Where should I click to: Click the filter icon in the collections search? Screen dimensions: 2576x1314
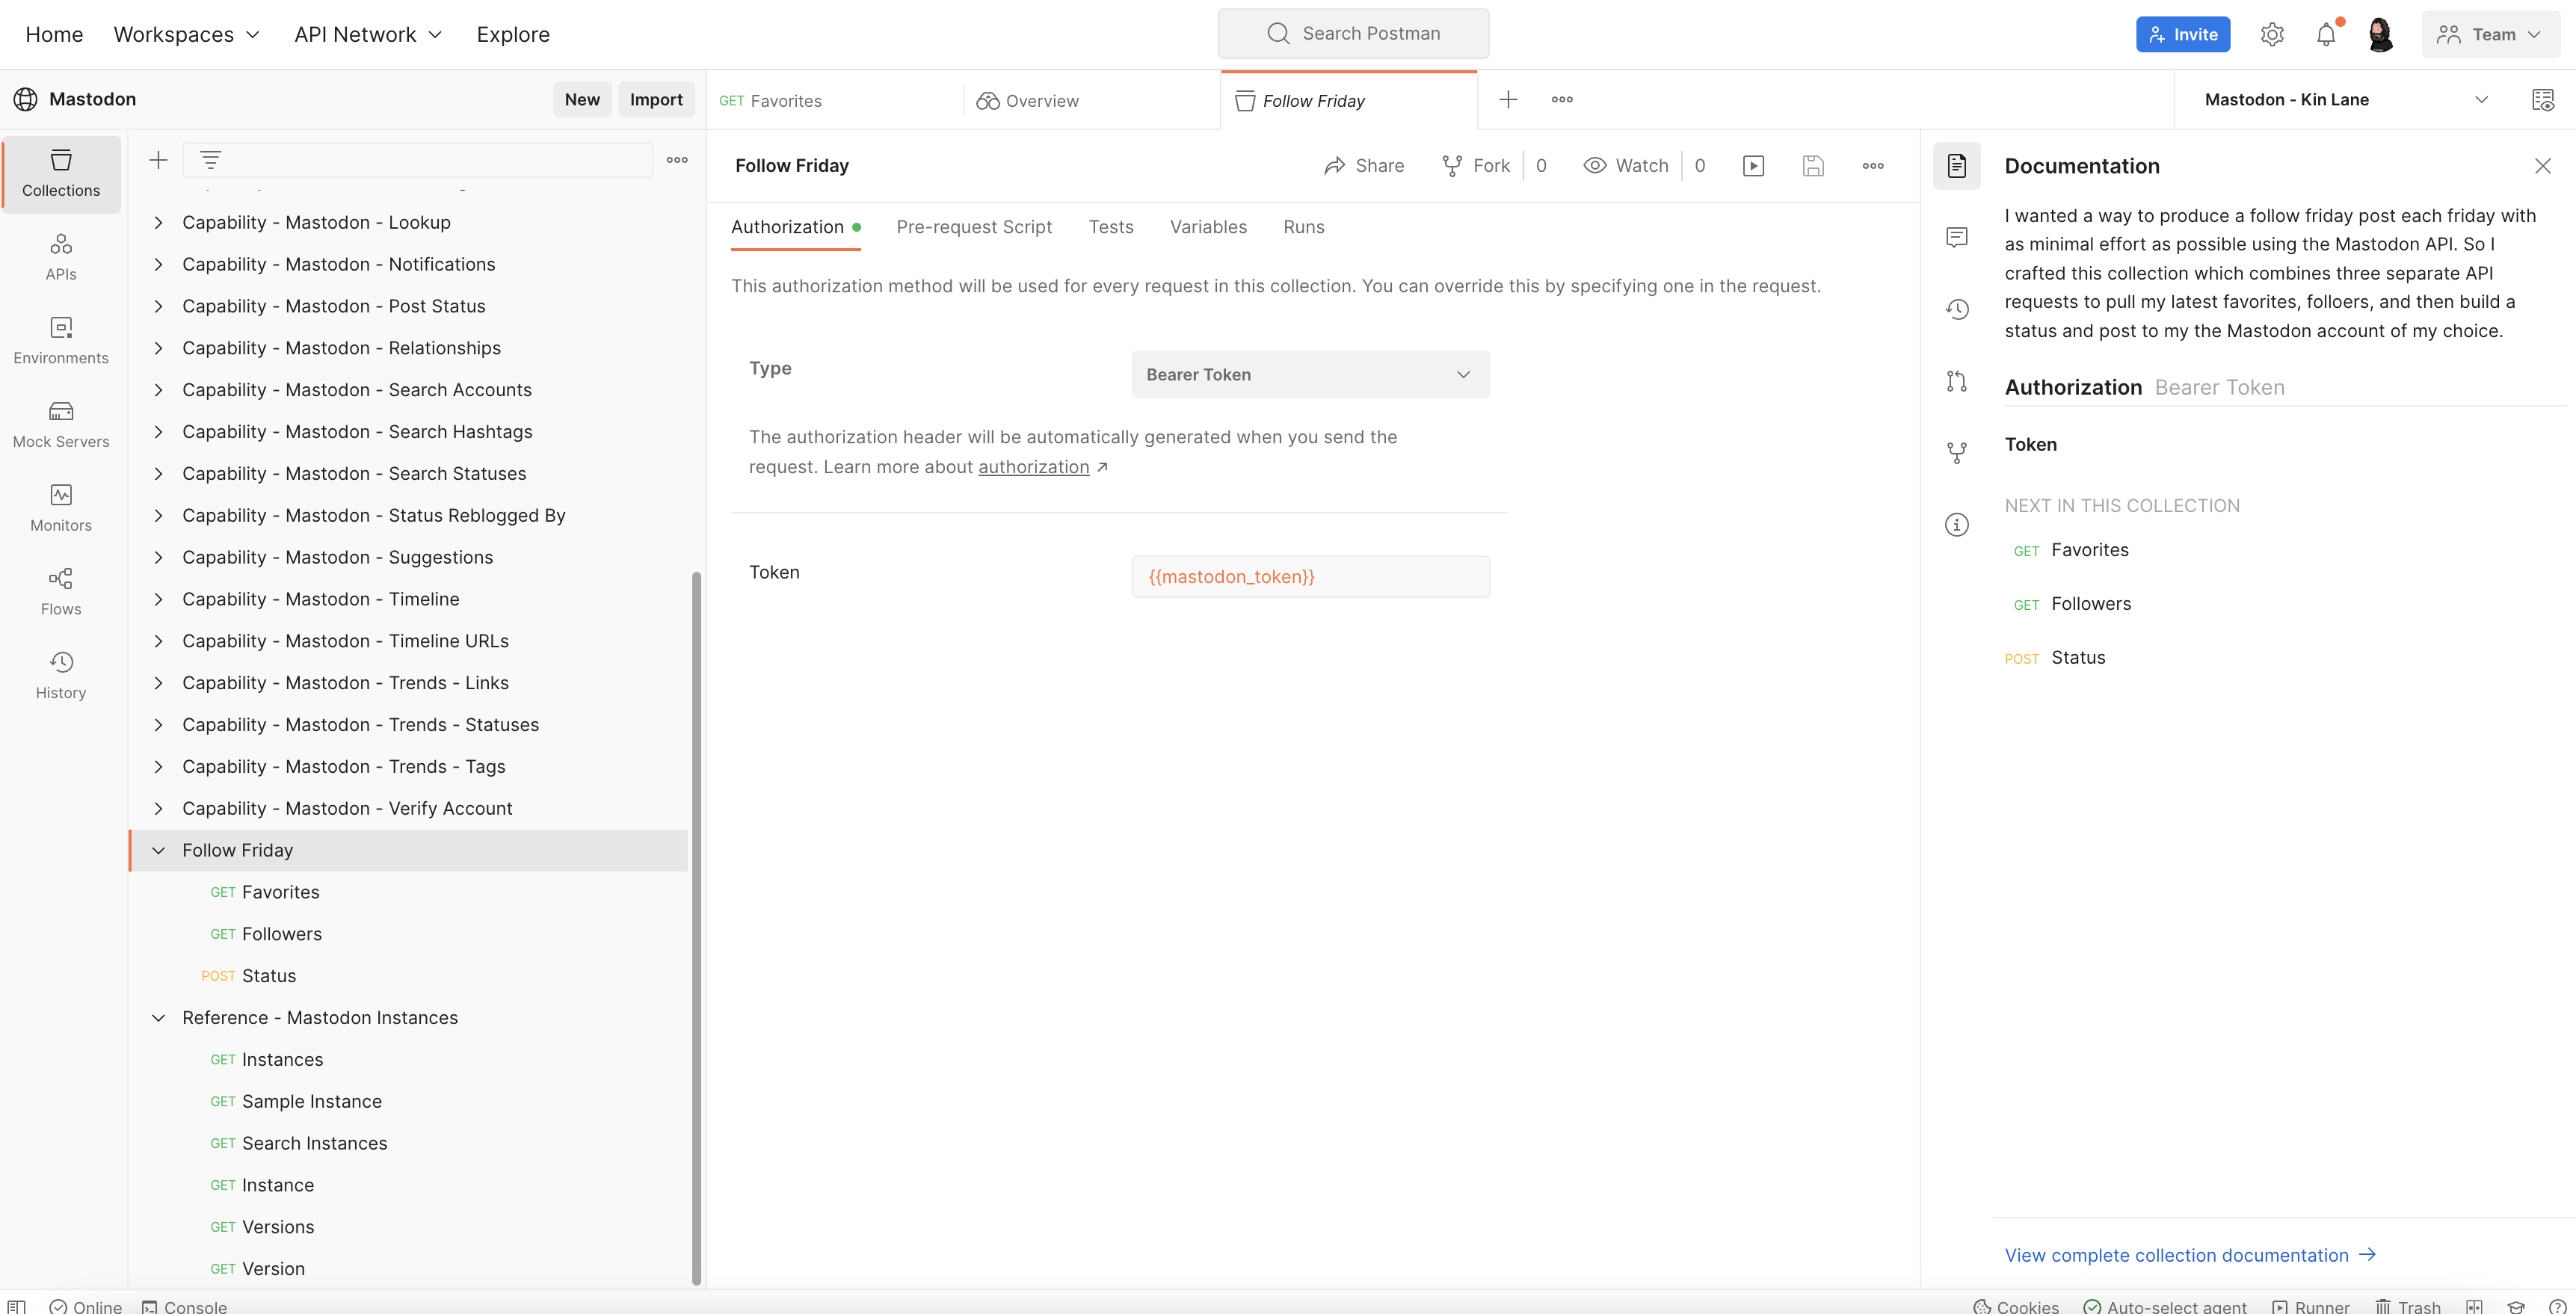pyautogui.click(x=210, y=160)
